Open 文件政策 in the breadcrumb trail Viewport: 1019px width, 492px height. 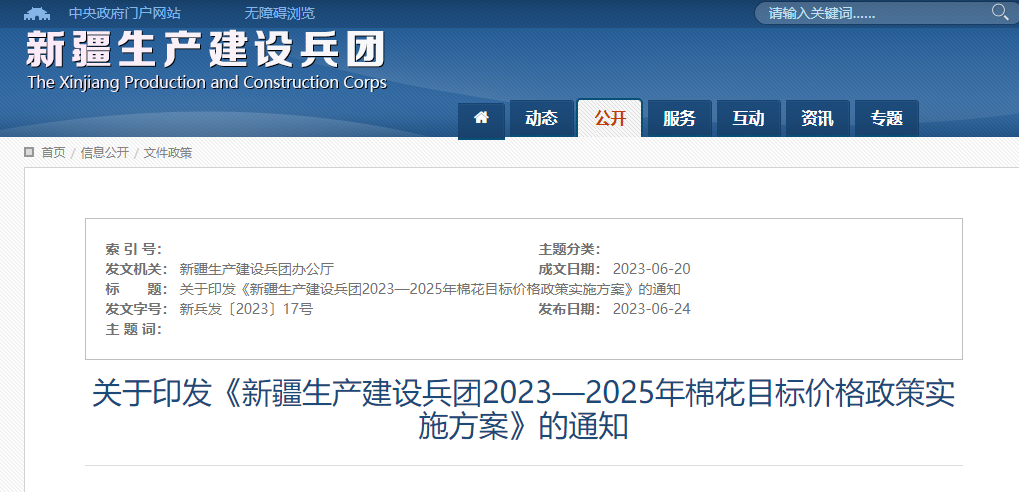click(x=168, y=153)
